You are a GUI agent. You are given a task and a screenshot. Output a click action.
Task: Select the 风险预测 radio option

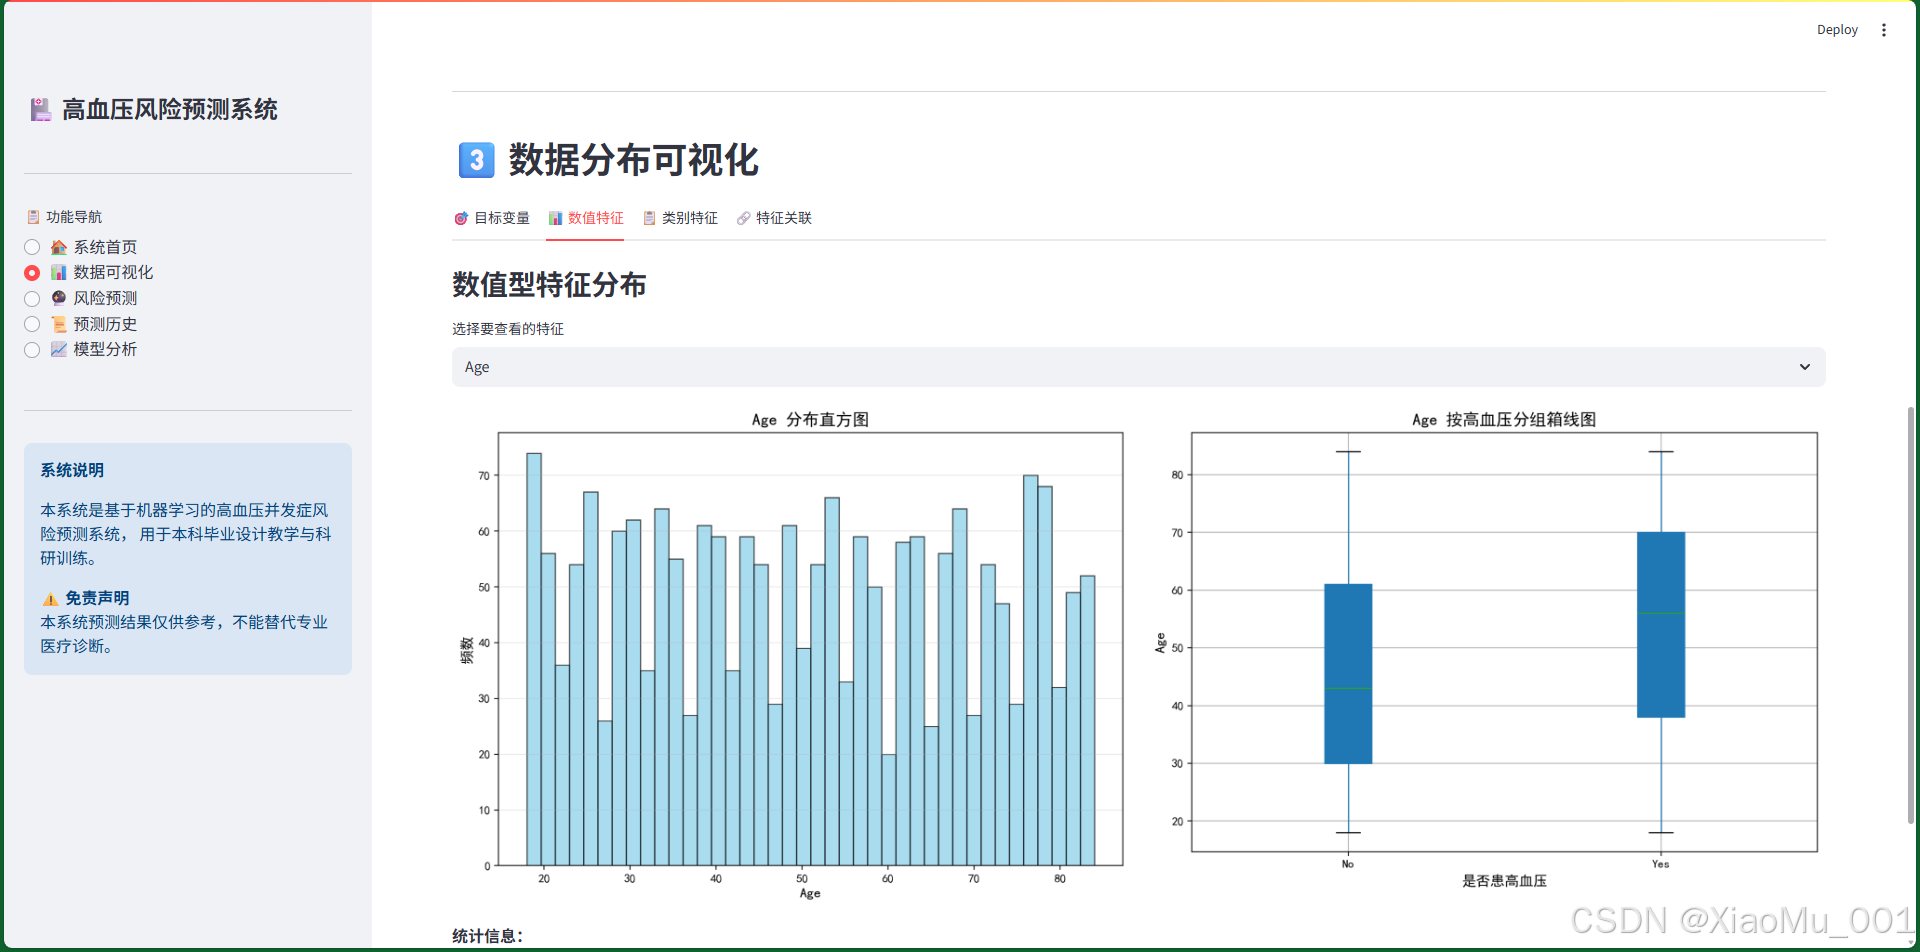coord(32,299)
